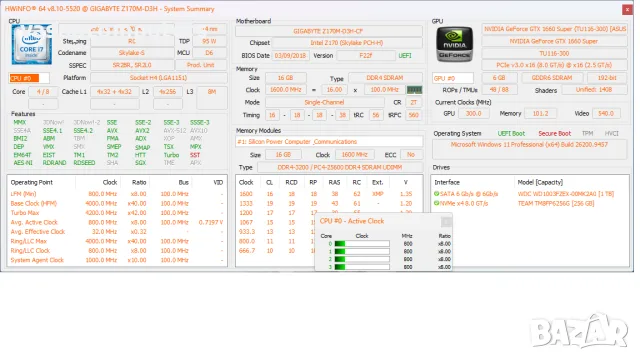Click the Cache L1 value 4x32 + 4x32
The height and width of the screenshot is (360, 640).
tap(115, 92)
